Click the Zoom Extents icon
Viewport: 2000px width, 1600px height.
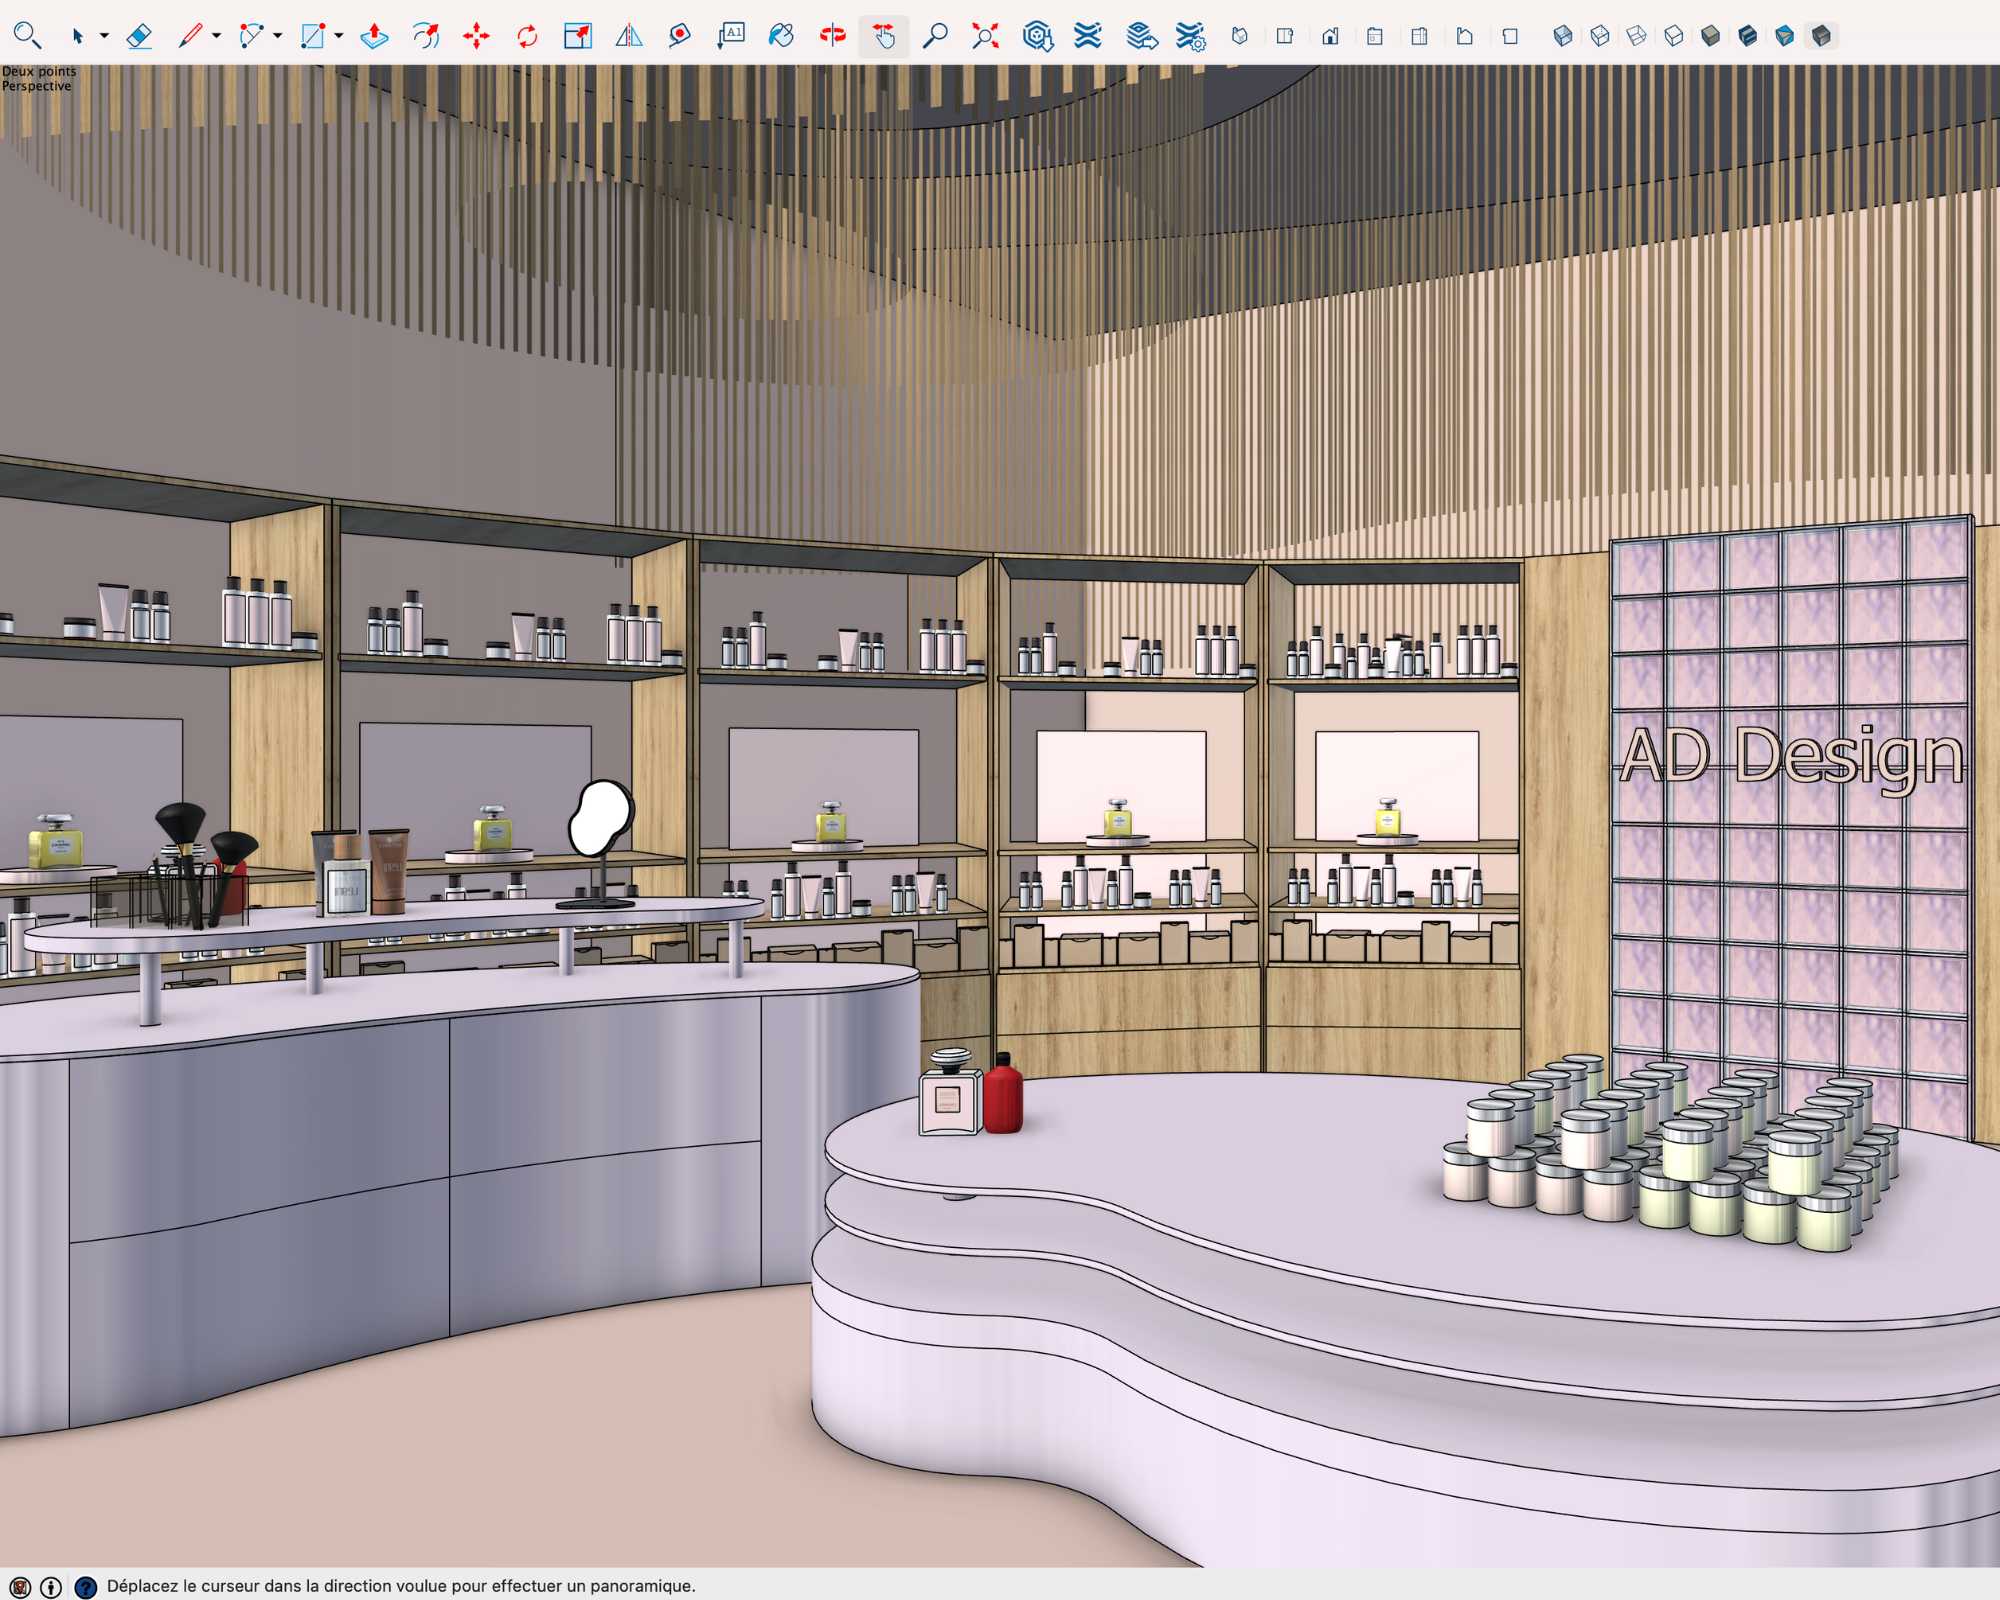[985, 37]
